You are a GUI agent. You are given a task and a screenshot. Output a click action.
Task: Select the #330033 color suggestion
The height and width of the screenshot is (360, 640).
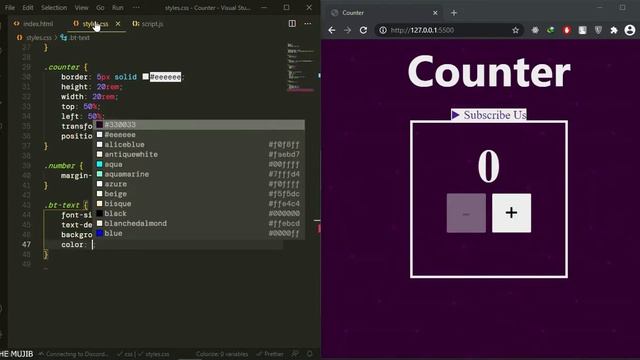click(x=200, y=124)
